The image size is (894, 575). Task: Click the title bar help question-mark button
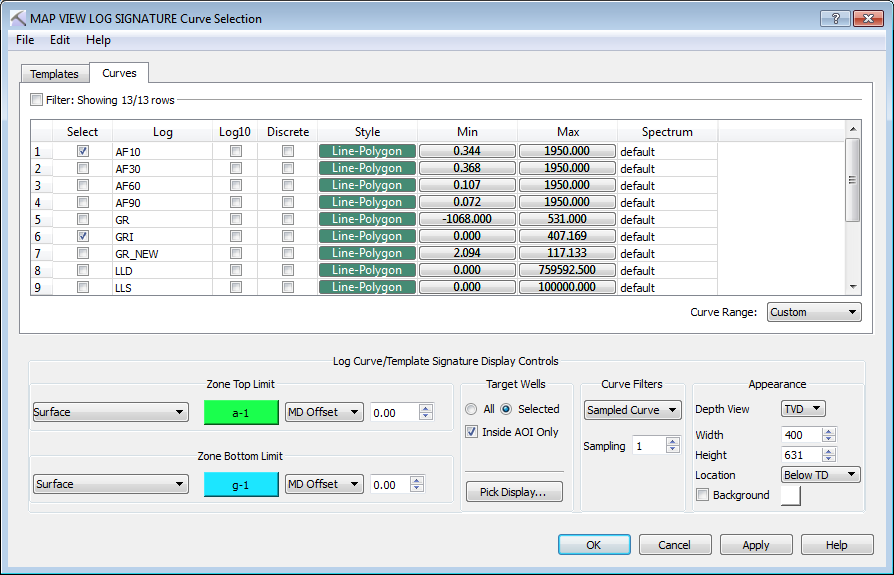[x=835, y=18]
